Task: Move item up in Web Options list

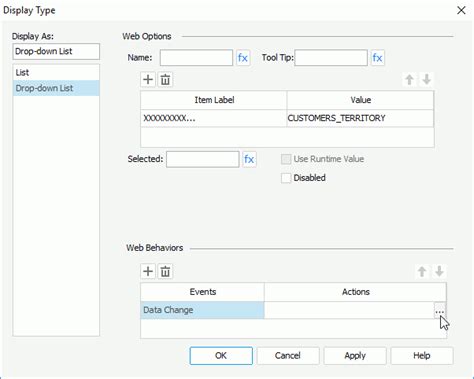Action: 409,80
